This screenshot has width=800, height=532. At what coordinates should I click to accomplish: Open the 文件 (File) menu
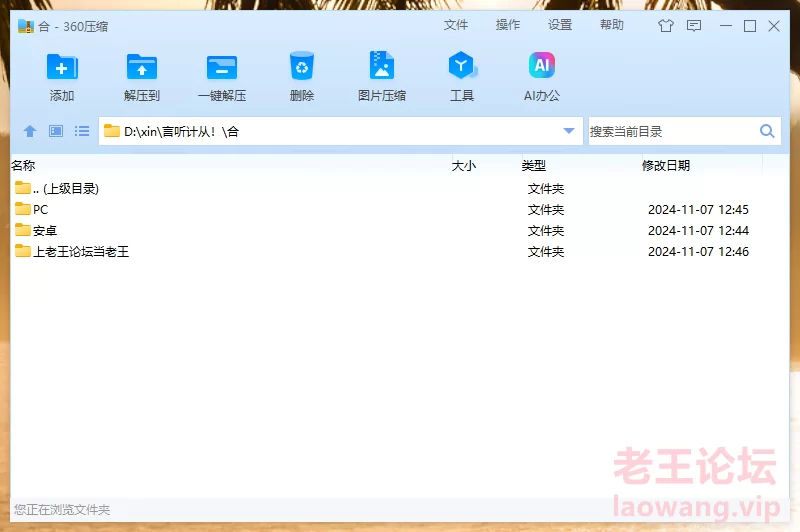[456, 25]
